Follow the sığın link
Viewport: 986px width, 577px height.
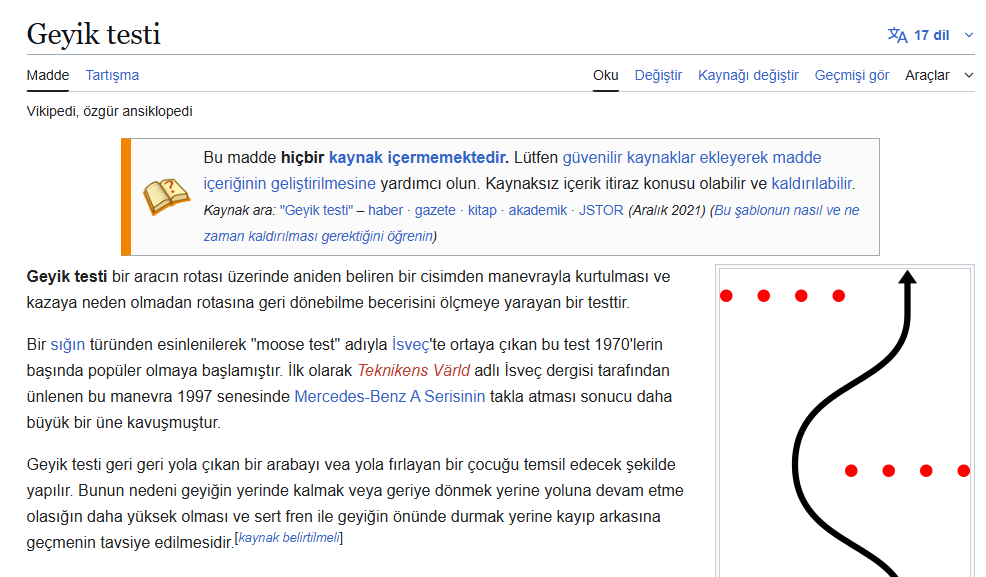coord(68,344)
